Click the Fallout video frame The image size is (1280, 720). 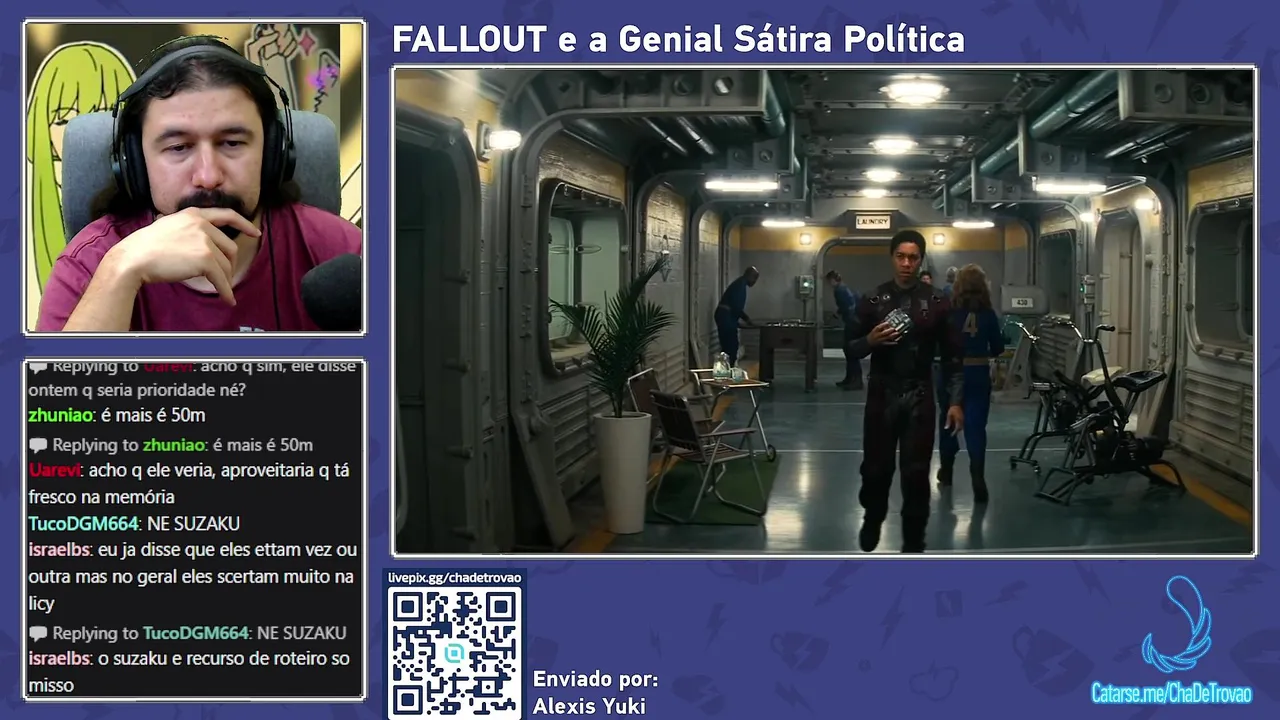[824, 311]
